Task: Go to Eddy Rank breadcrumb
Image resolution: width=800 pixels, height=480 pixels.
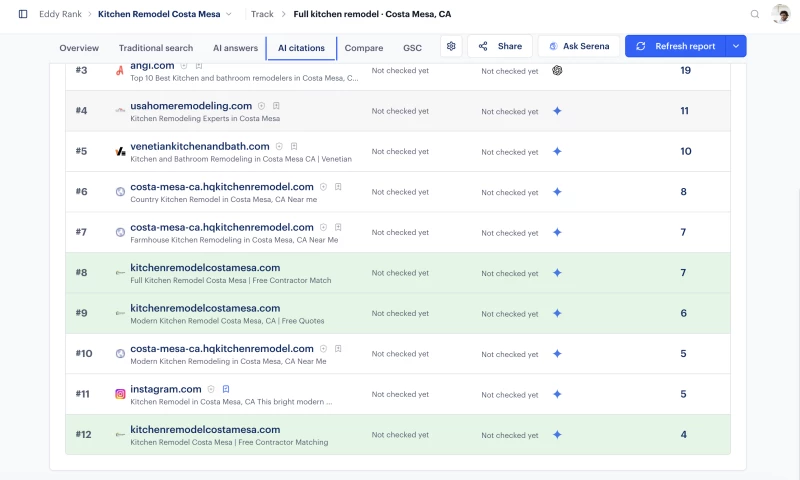Action: click(x=60, y=14)
